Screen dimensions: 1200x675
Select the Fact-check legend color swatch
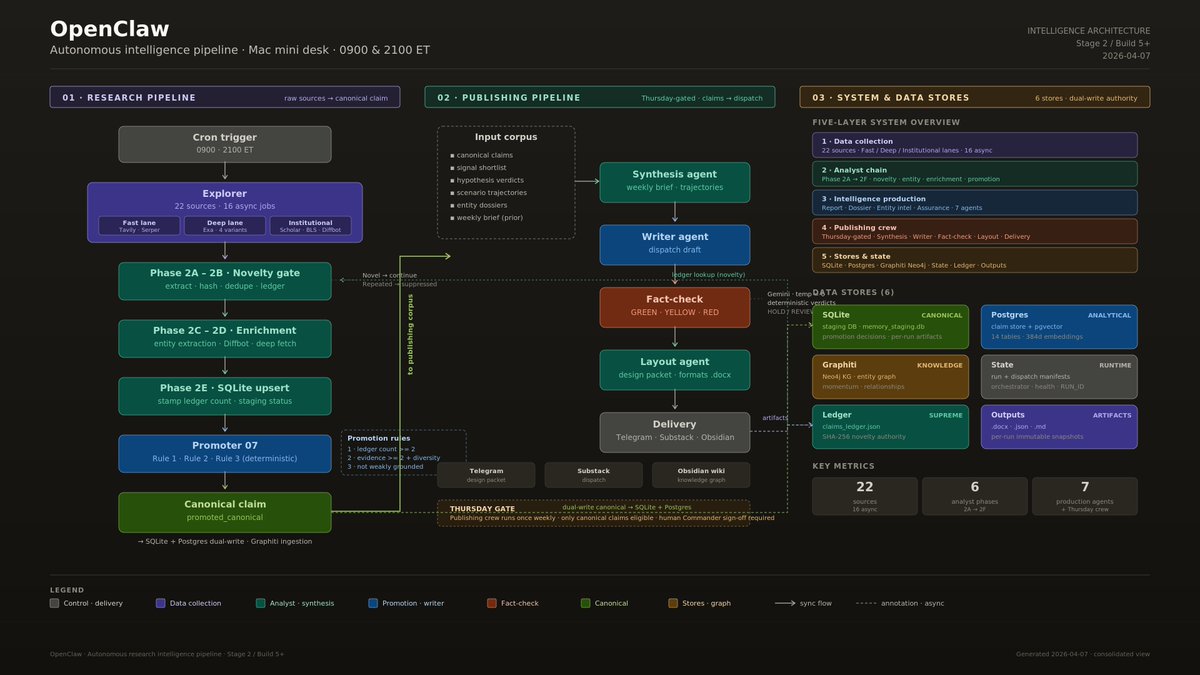[490, 603]
